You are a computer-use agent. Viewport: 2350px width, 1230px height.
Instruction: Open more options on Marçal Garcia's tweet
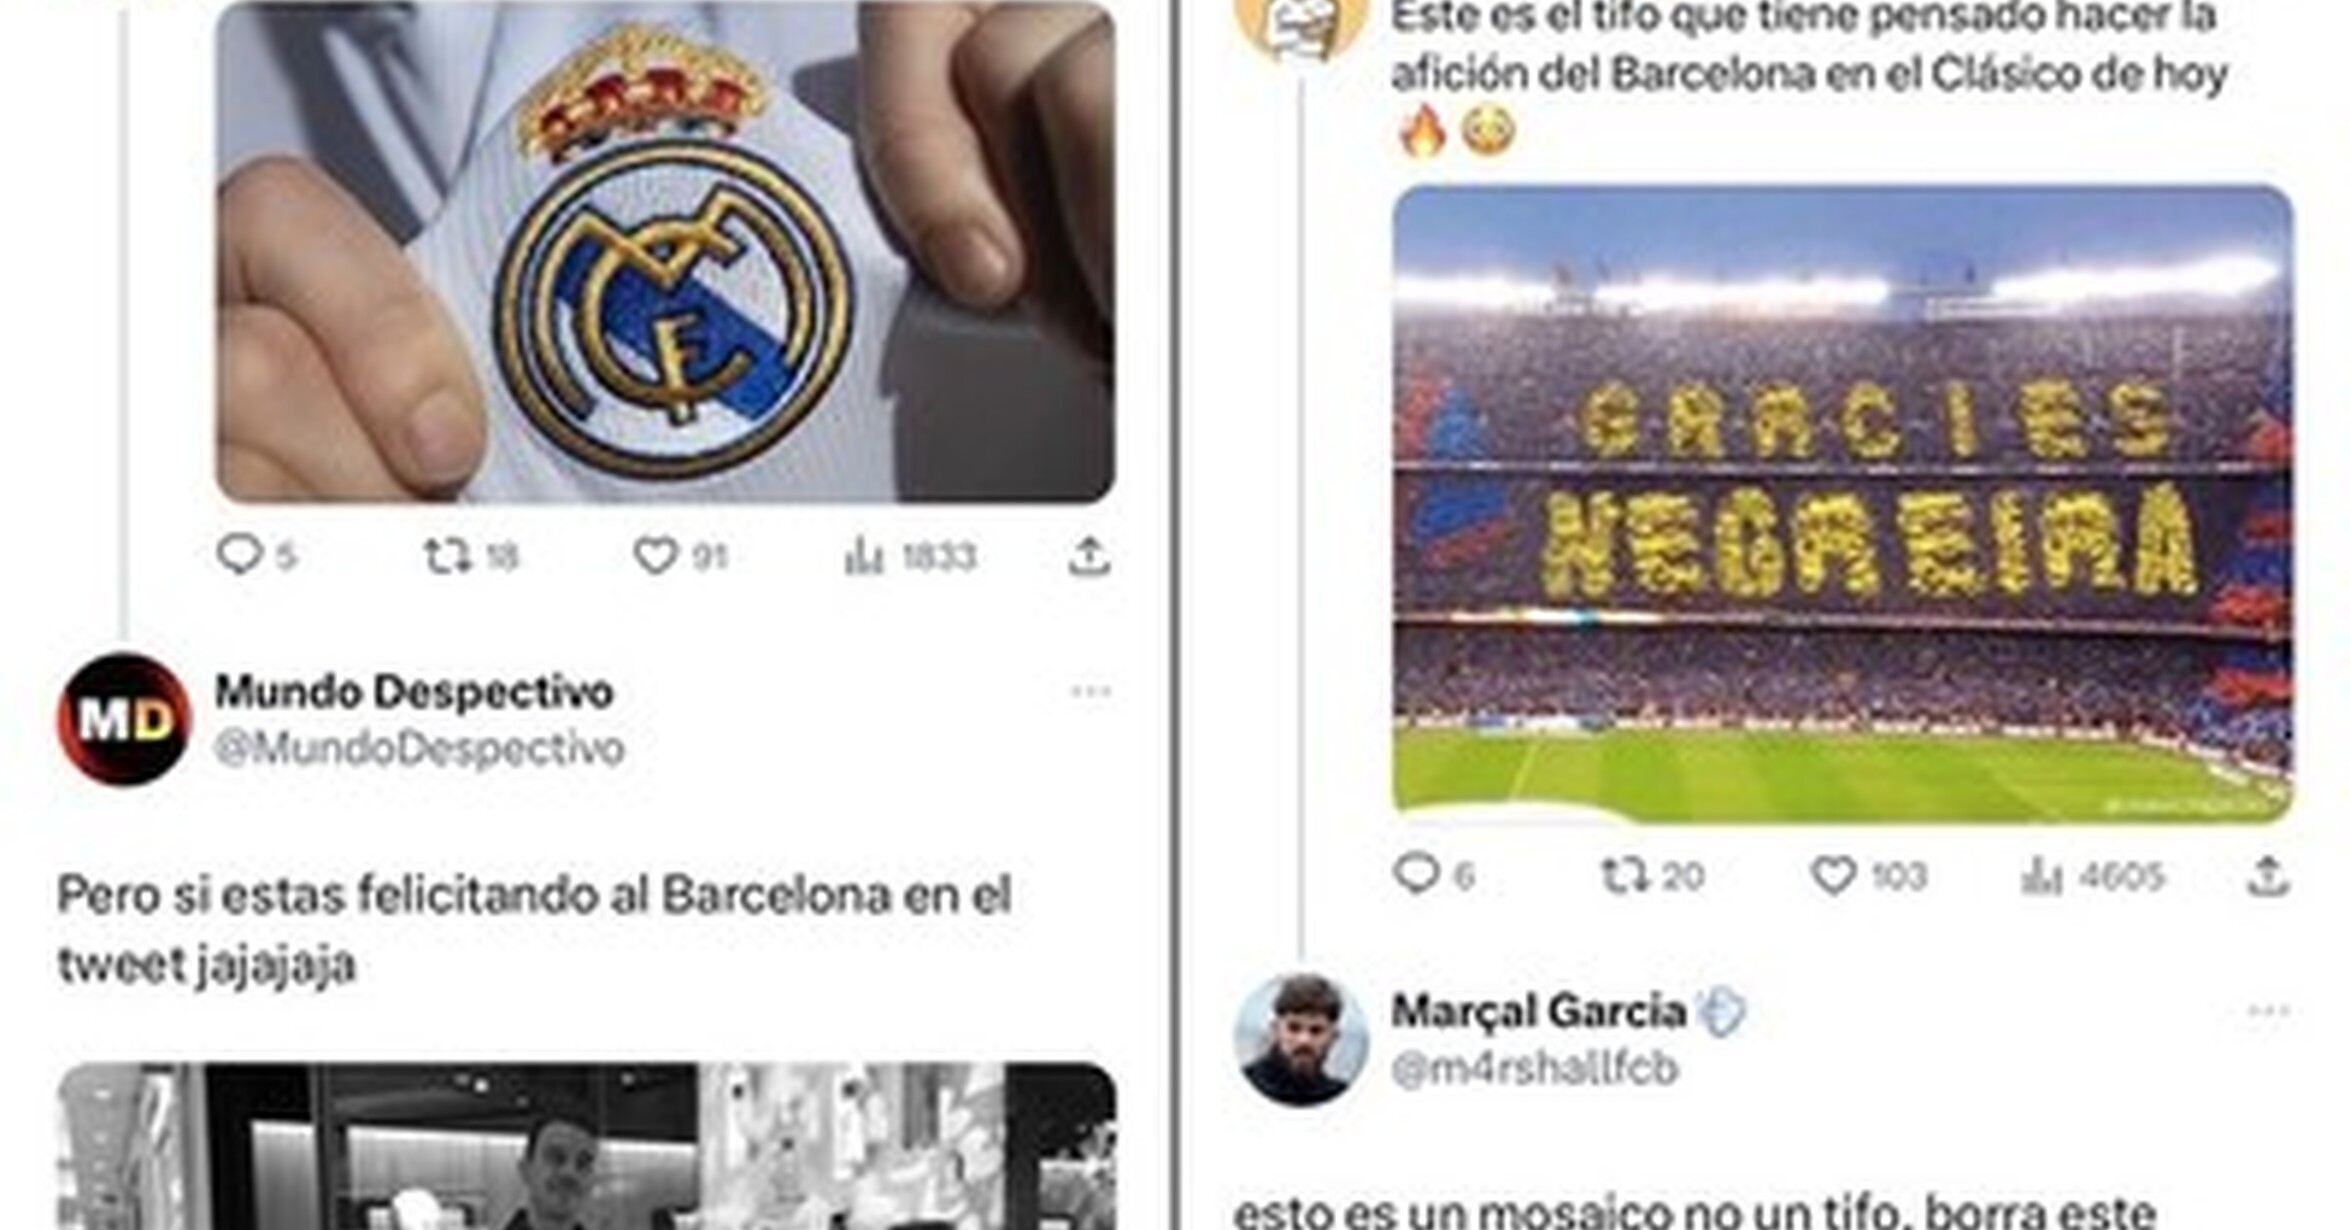click(x=2268, y=1011)
